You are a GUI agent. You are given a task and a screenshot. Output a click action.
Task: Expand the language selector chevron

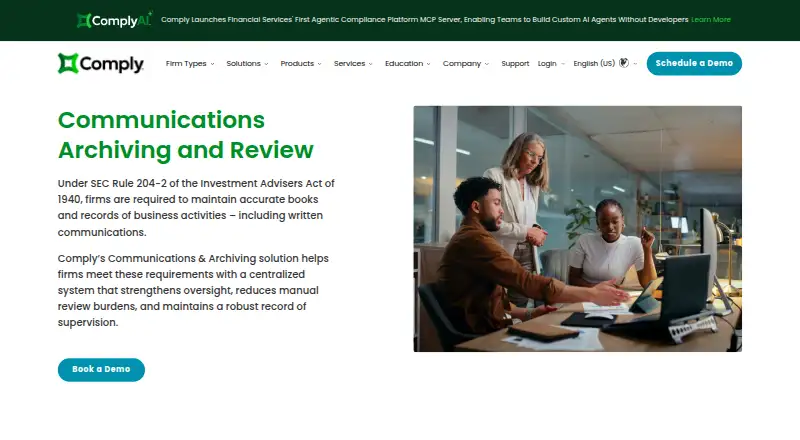[635, 64]
